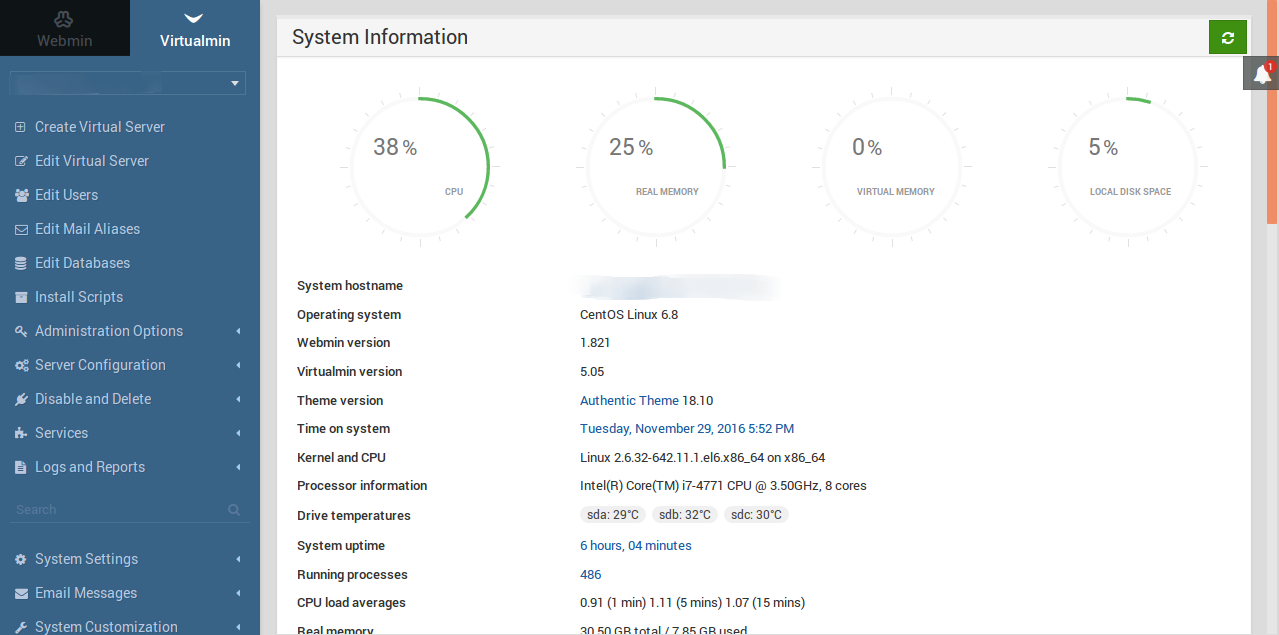Open the virtual server domain dropdown
This screenshot has width=1279, height=635.
click(127, 83)
